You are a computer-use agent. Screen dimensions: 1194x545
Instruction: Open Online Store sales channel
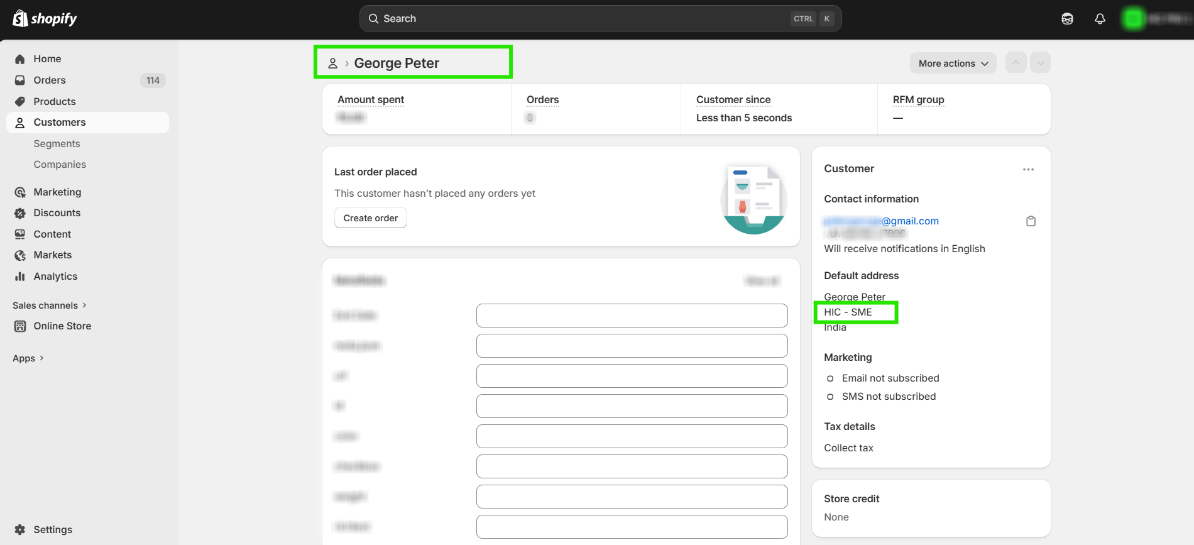coord(62,326)
